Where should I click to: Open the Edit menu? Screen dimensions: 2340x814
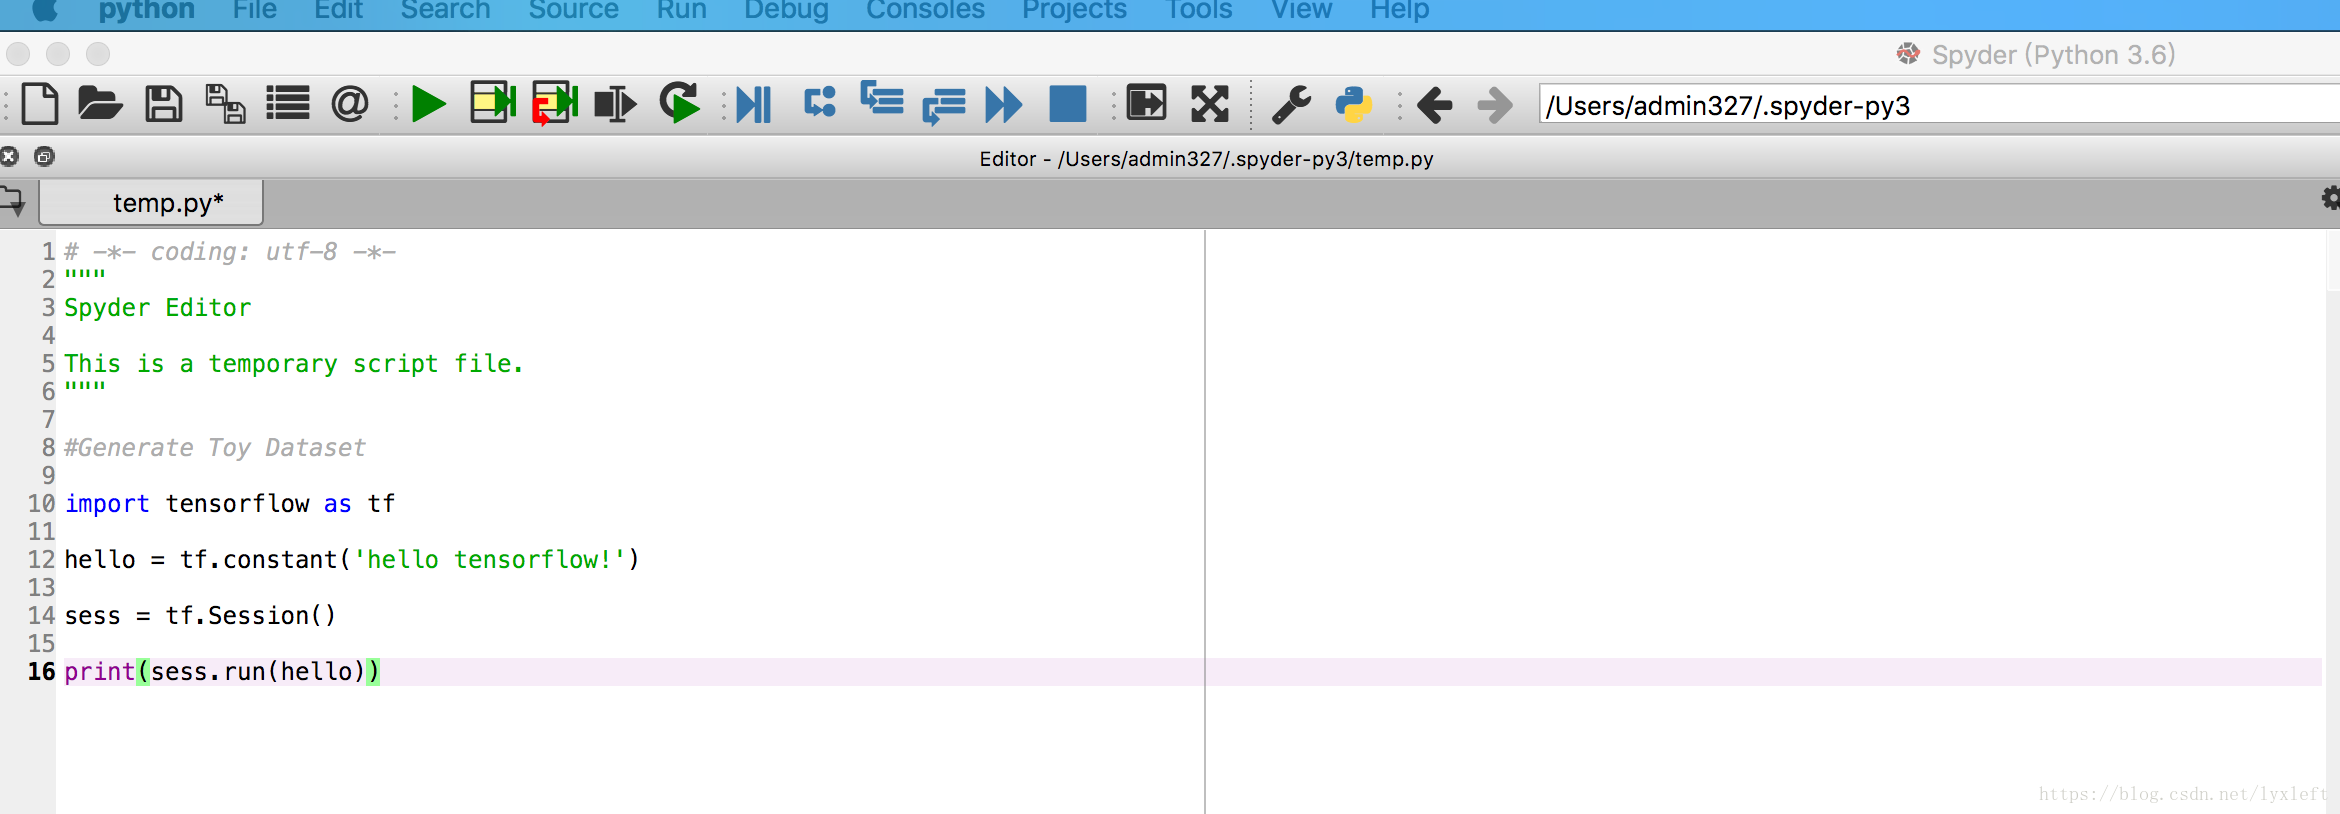click(338, 10)
